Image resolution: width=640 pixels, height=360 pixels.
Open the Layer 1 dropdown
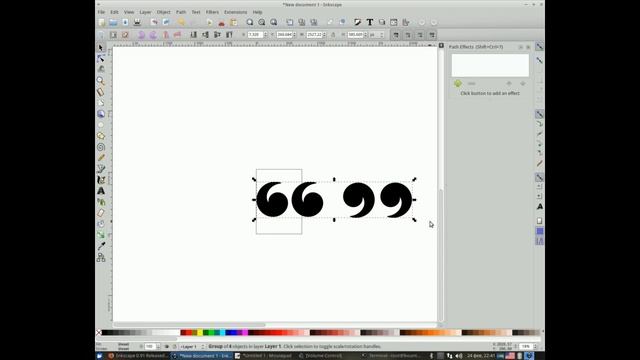(x=193, y=347)
